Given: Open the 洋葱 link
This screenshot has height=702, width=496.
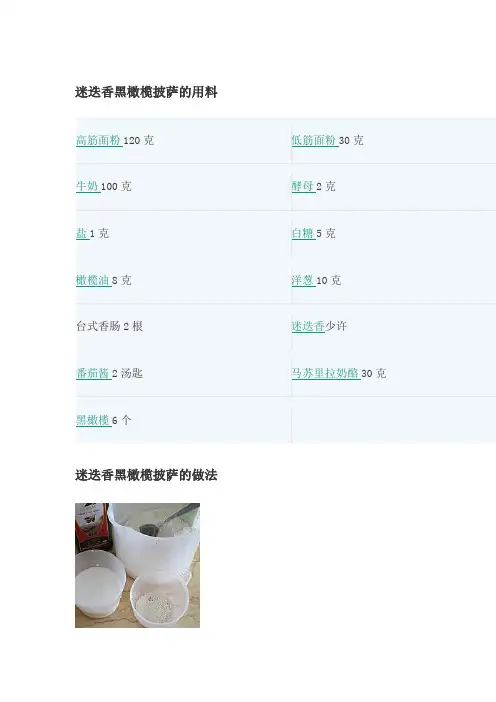Looking at the screenshot, I should pyautogui.click(x=303, y=280).
